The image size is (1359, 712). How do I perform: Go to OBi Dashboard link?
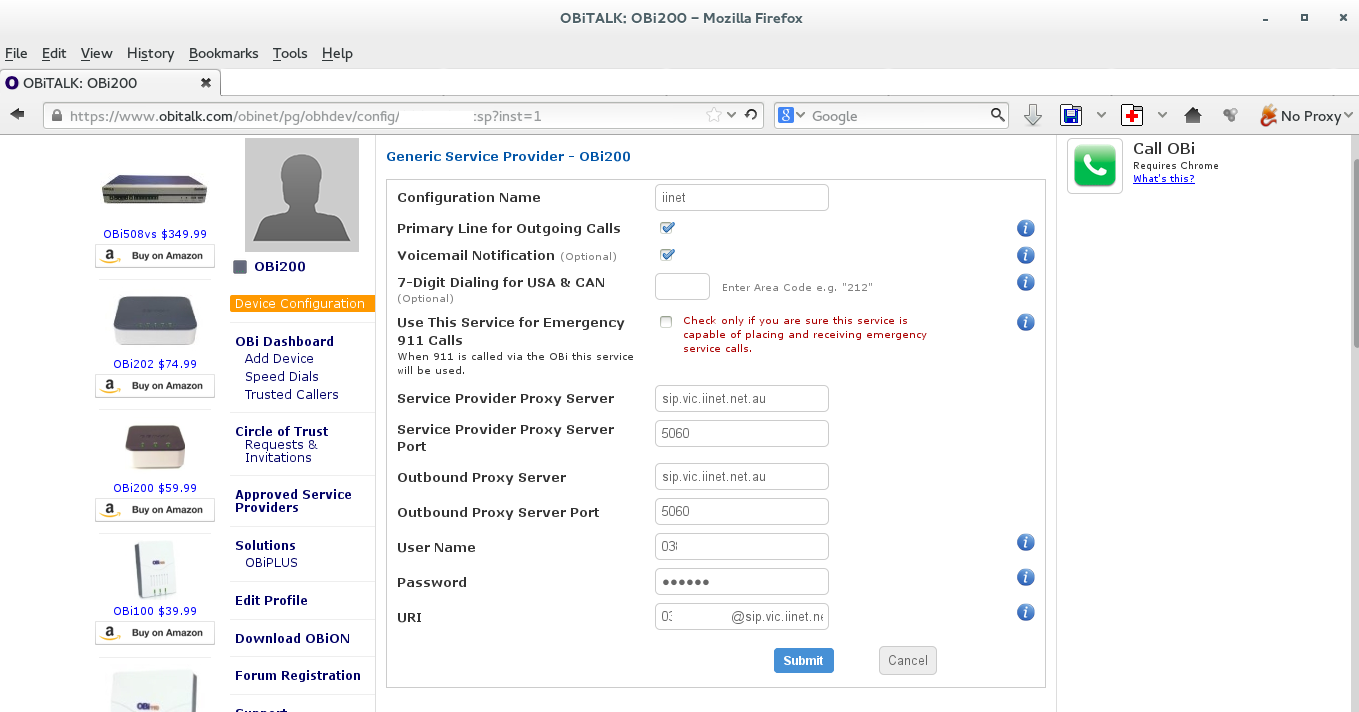pyautogui.click(x=284, y=341)
